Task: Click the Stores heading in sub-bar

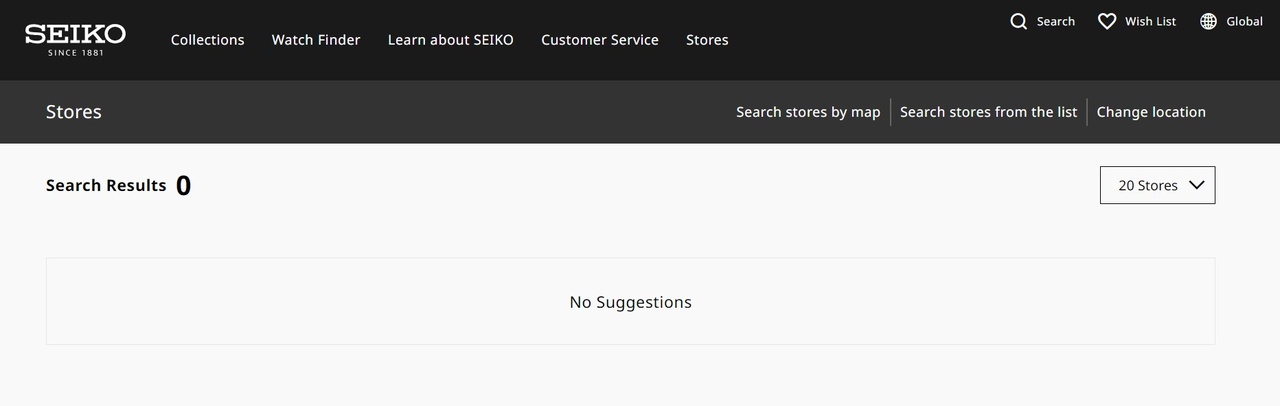Action: [74, 112]
